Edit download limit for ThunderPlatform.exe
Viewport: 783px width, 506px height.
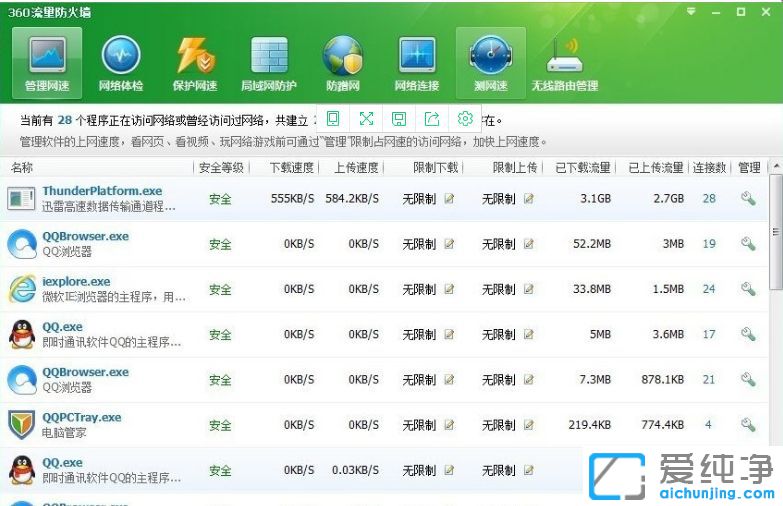[449, 199]
